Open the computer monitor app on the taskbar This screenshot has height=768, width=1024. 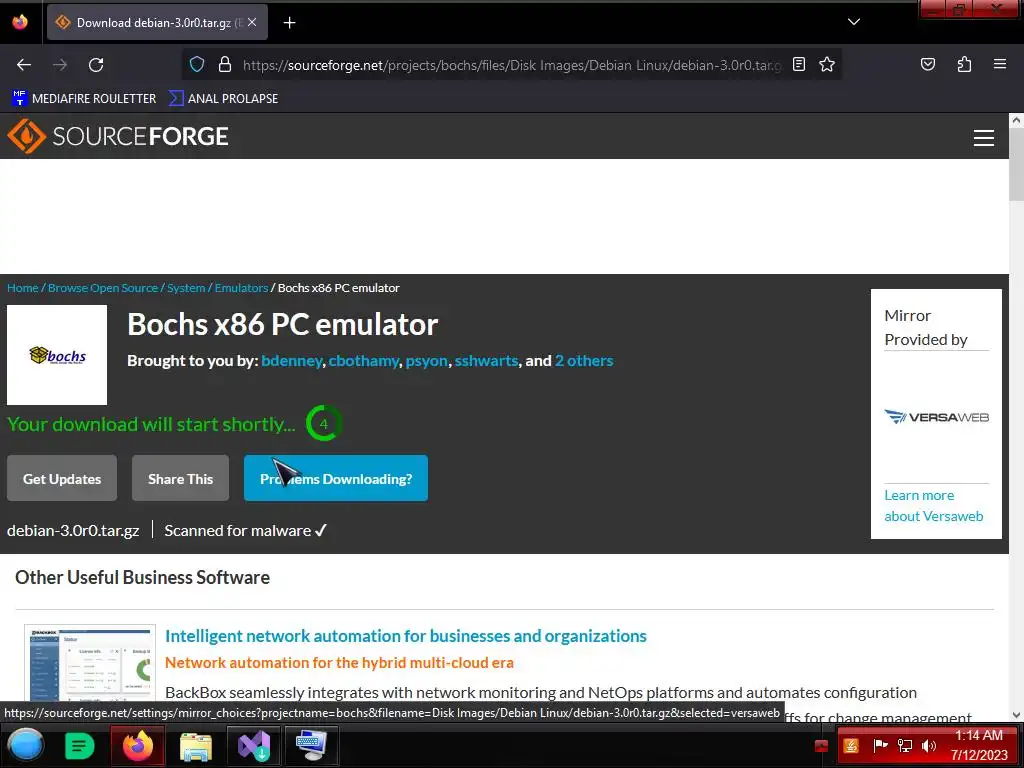[x=312, y=746]
